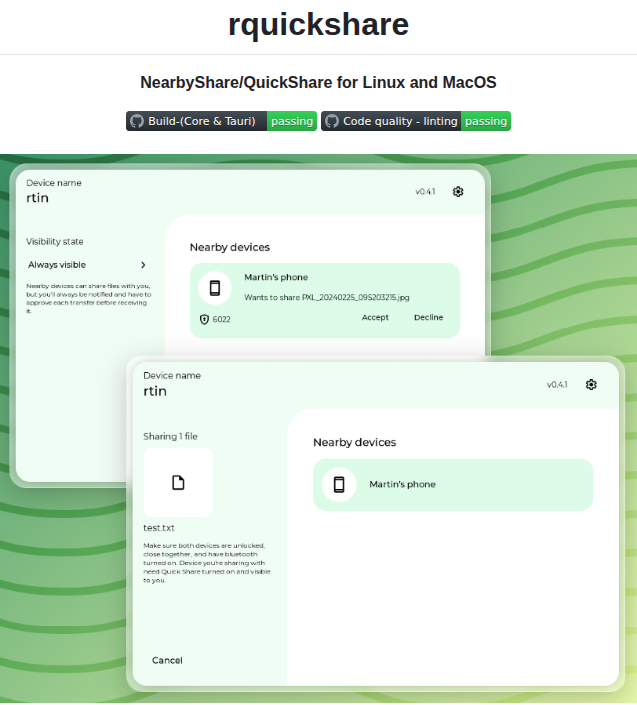Open Always visible visibility option
The image size is (637, 705).
(87, 265)
